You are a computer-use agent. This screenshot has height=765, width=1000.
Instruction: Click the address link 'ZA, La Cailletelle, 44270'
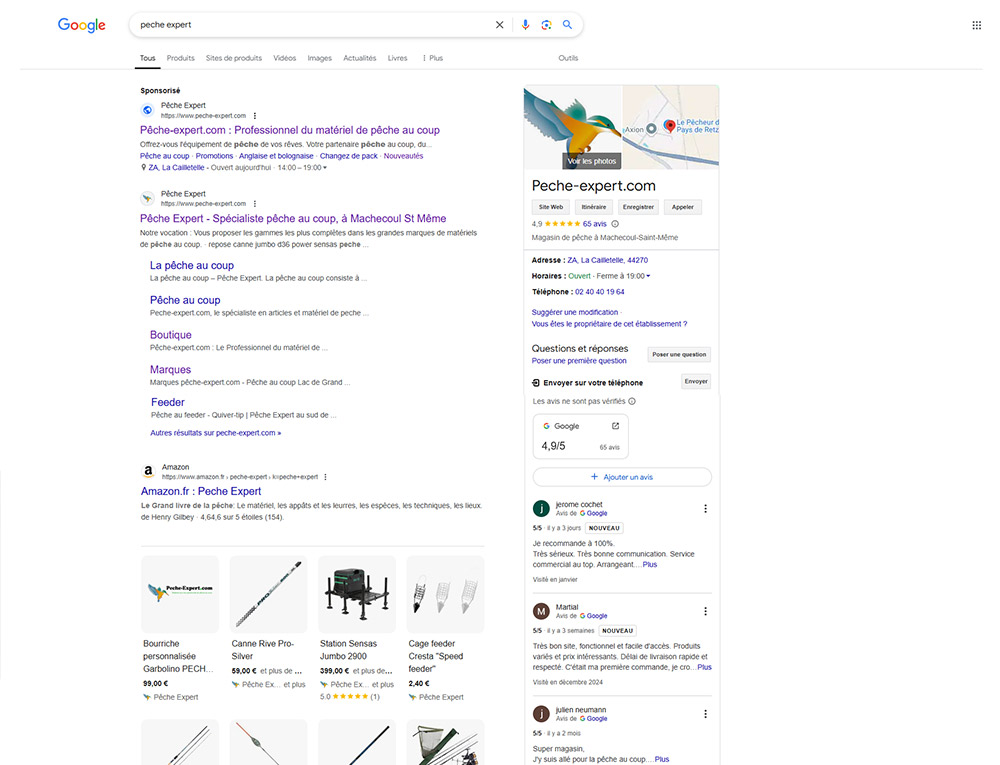tap(608, 260)
